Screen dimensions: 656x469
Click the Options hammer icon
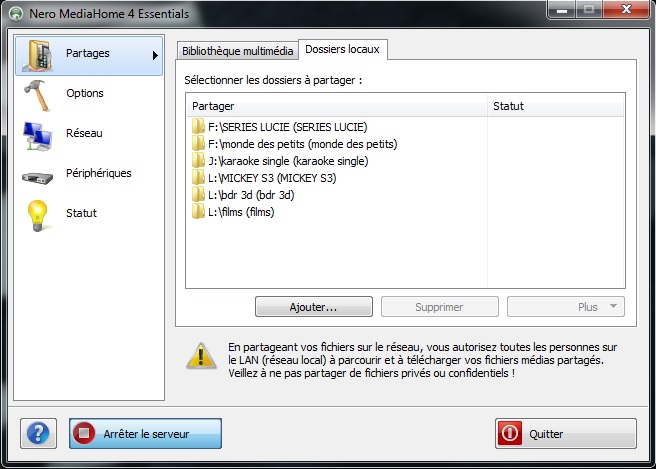(x=38, y=95)
